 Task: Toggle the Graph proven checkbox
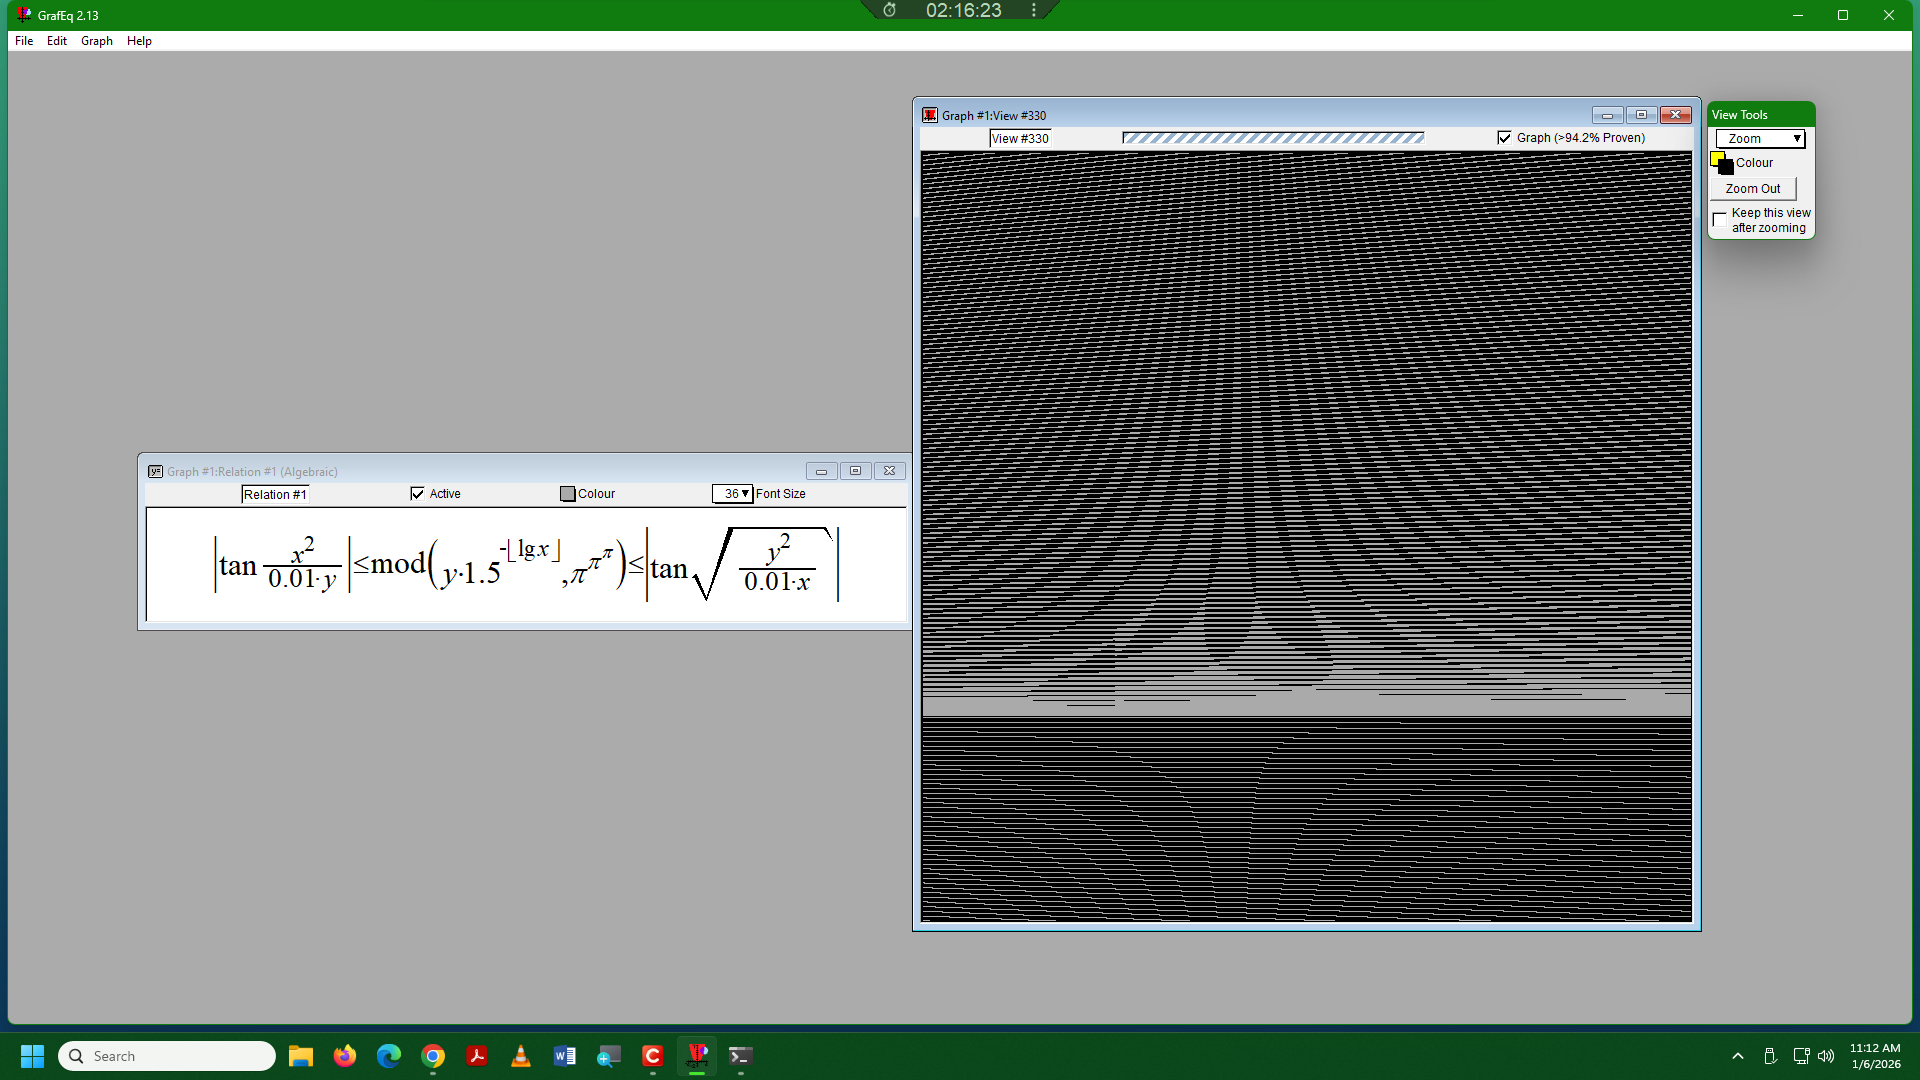(x=1504, y=138)
